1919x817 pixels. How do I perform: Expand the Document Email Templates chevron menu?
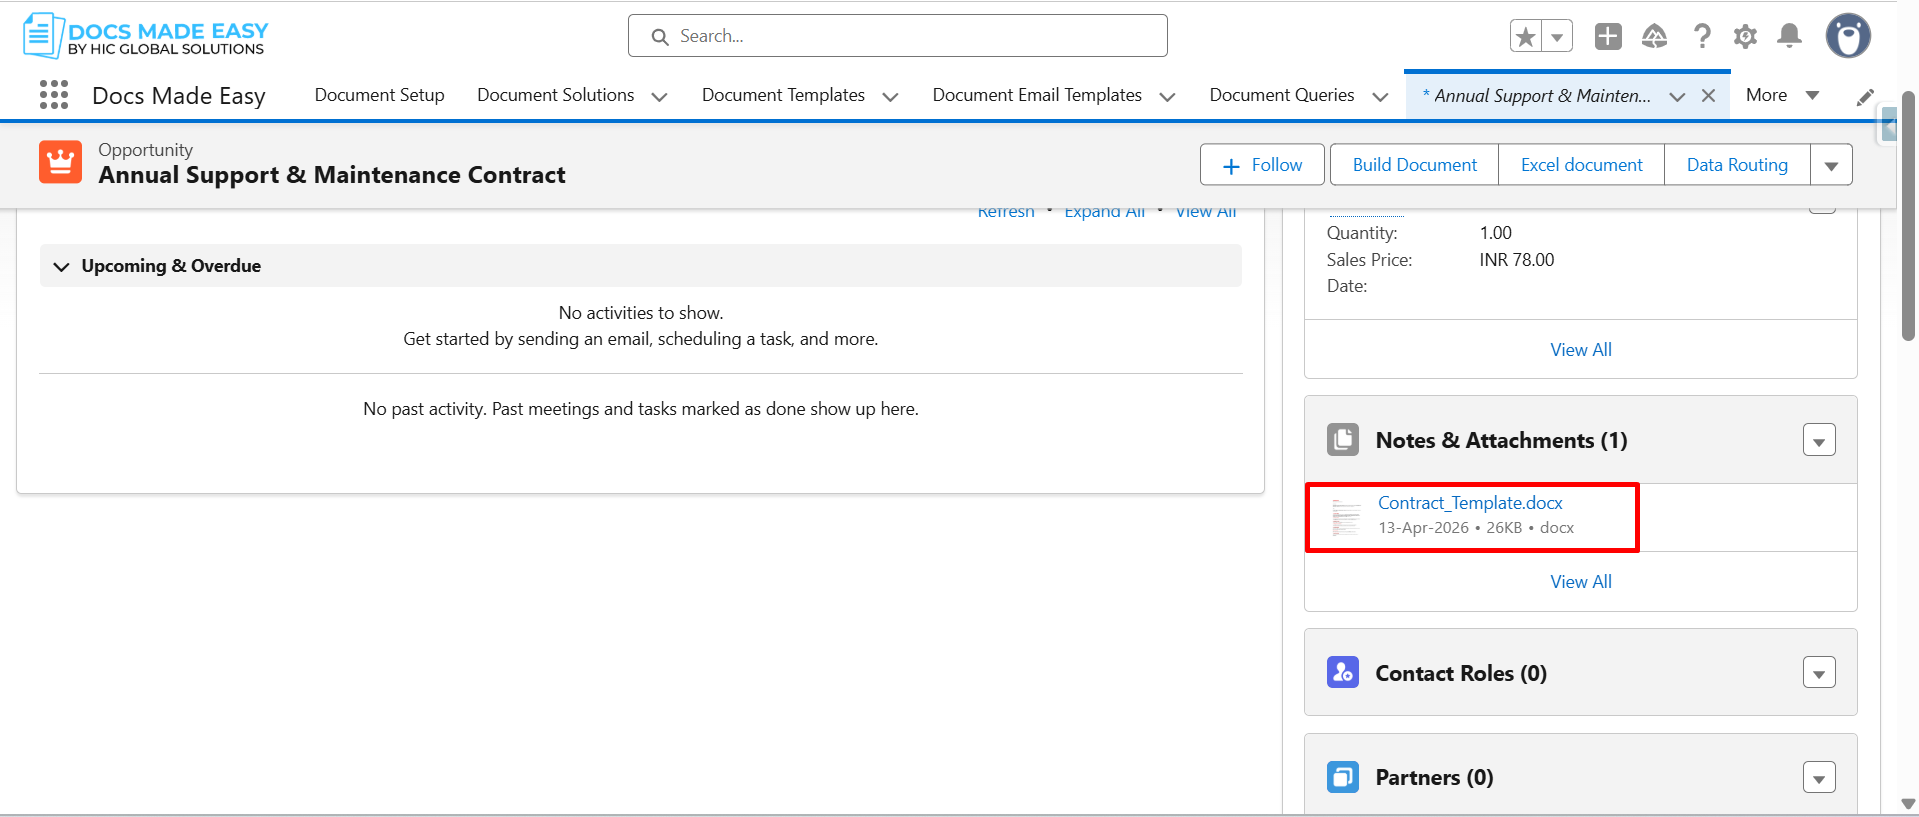[1167, 97]
